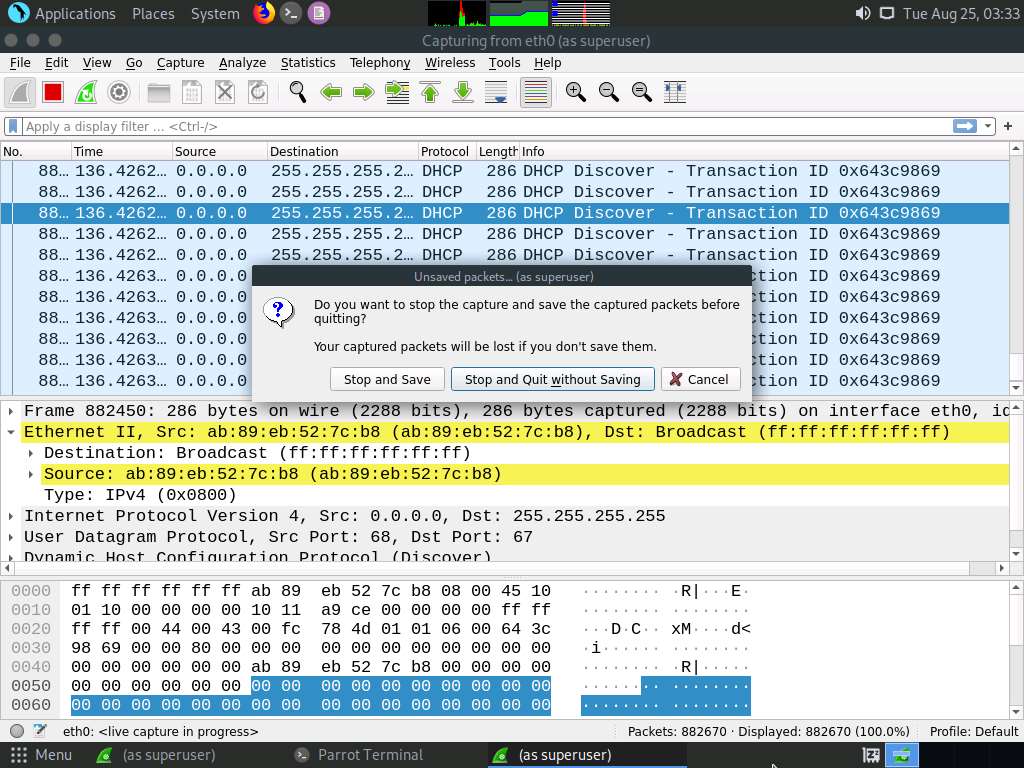Click the close capture file X icon
Image resolution: width=1024 pixels, height=768 pixels.
click(225, 92)
